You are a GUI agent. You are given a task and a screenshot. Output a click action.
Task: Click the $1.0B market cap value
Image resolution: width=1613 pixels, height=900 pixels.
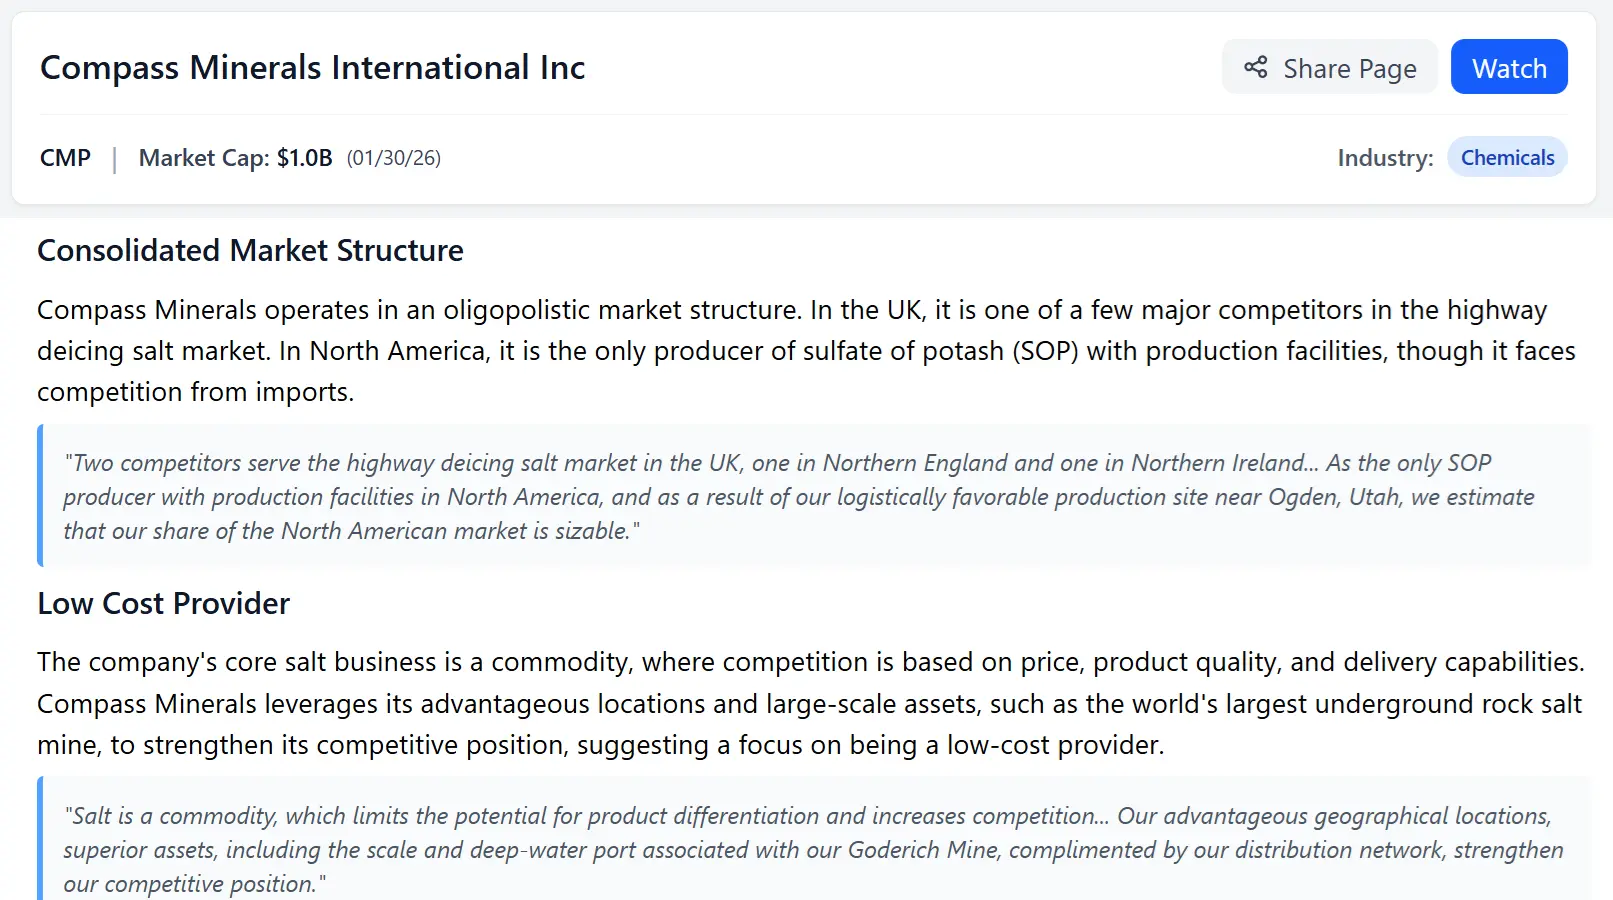pos(304,158)
